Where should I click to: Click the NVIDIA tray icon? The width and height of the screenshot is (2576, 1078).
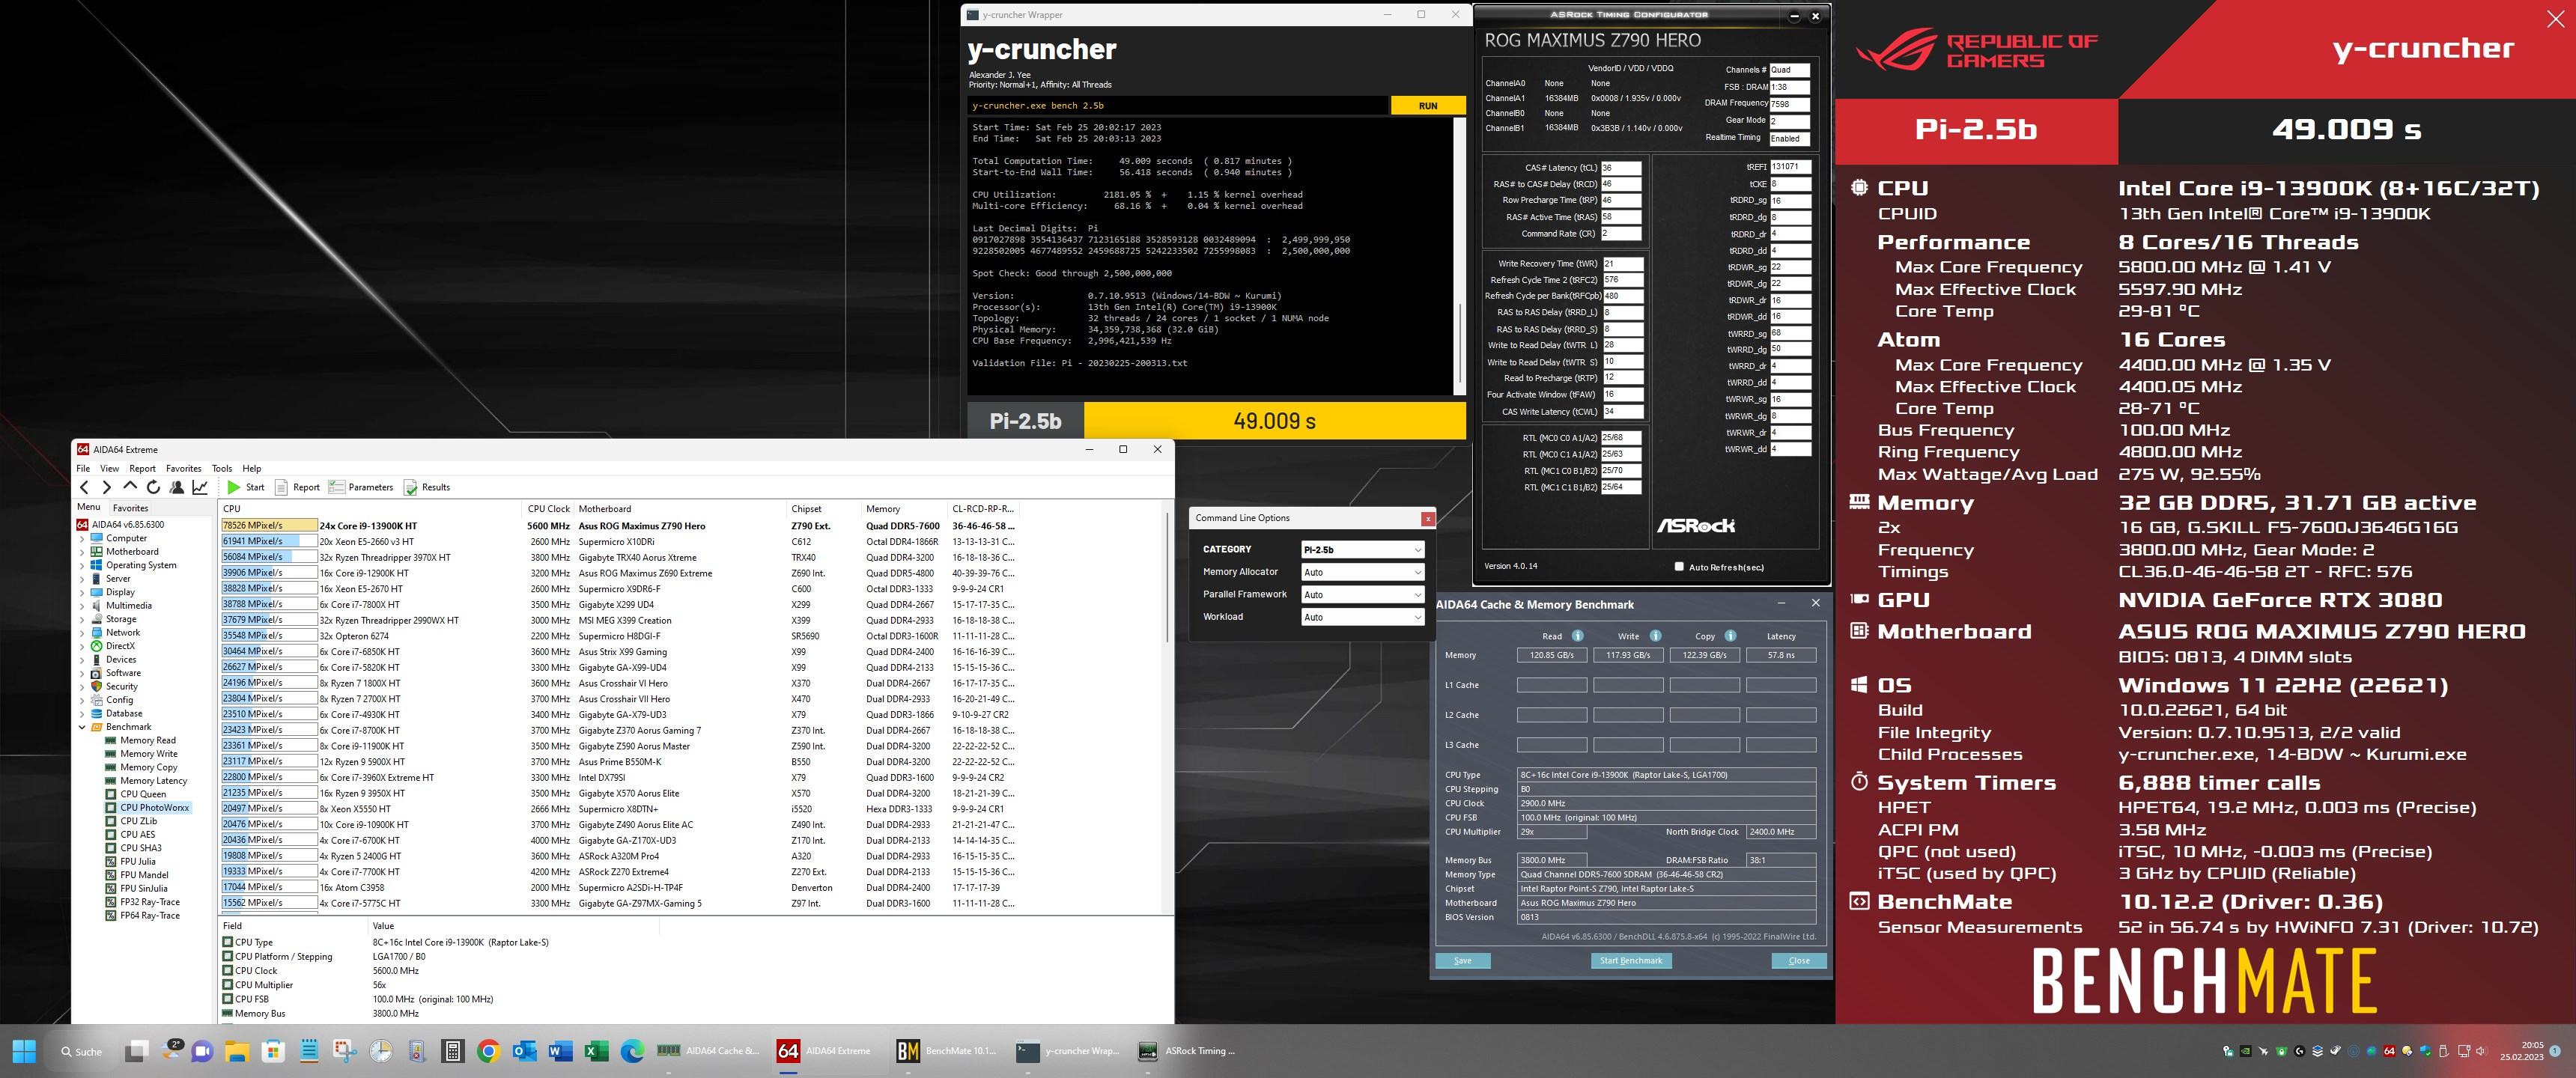2245,1051
